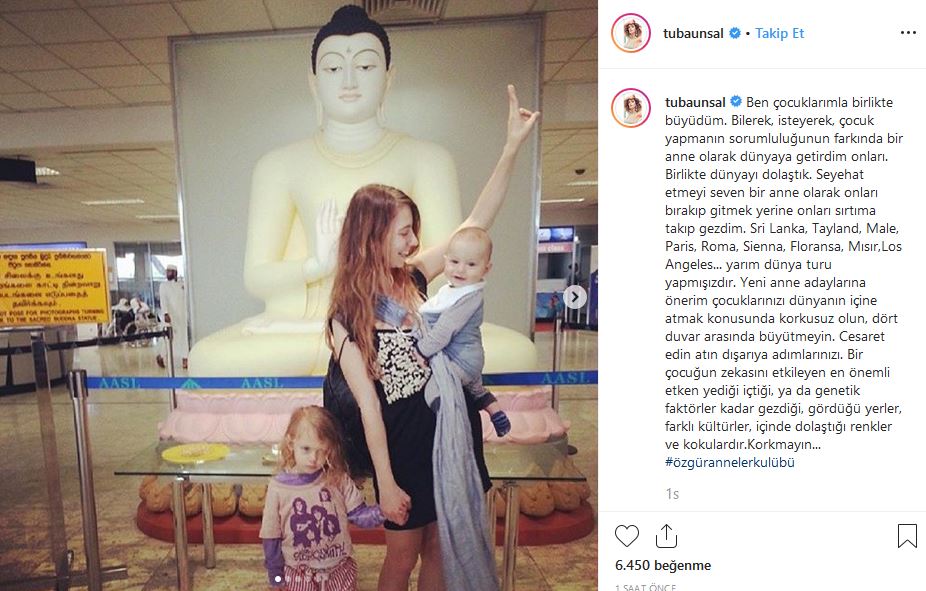
Task: Like the post with the heart icon
Action: pos(627,536)
